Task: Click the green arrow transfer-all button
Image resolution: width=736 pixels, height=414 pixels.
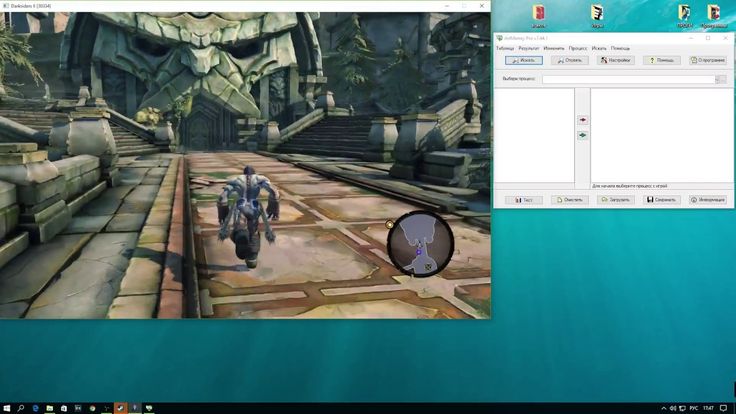Action: click(583, 135)
